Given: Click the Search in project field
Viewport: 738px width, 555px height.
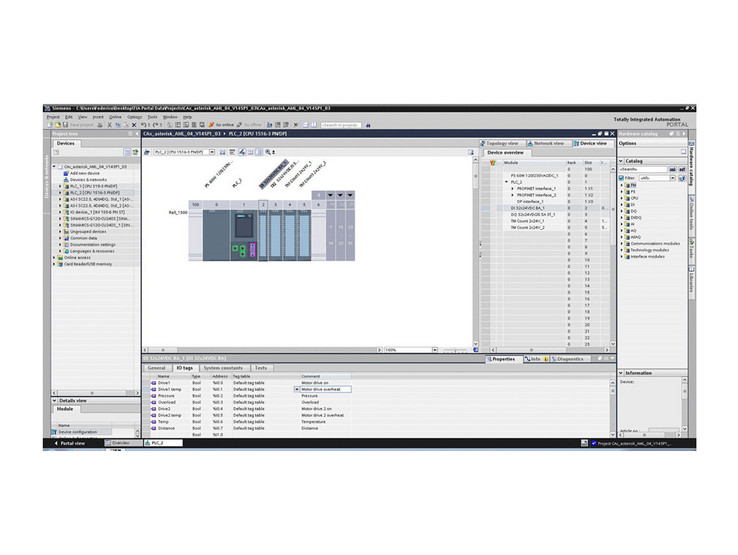Looking at the screenshot, I should coord(341,125).
